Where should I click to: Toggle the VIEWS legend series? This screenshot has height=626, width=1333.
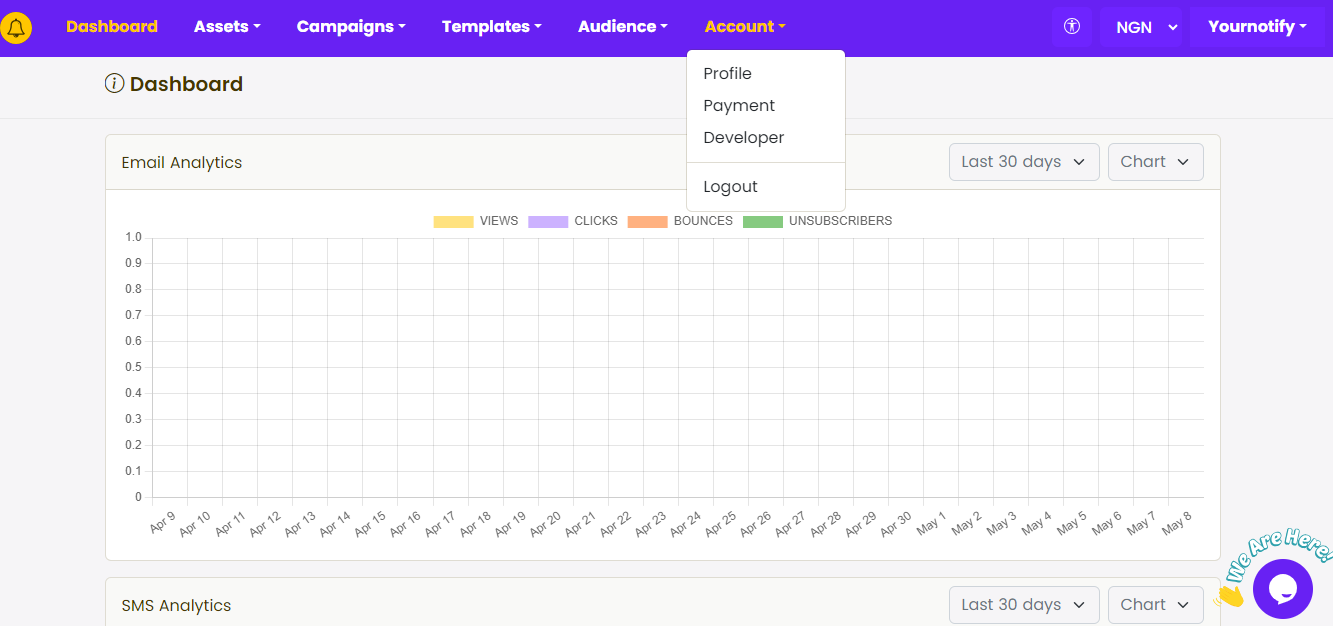coord(476,221)
